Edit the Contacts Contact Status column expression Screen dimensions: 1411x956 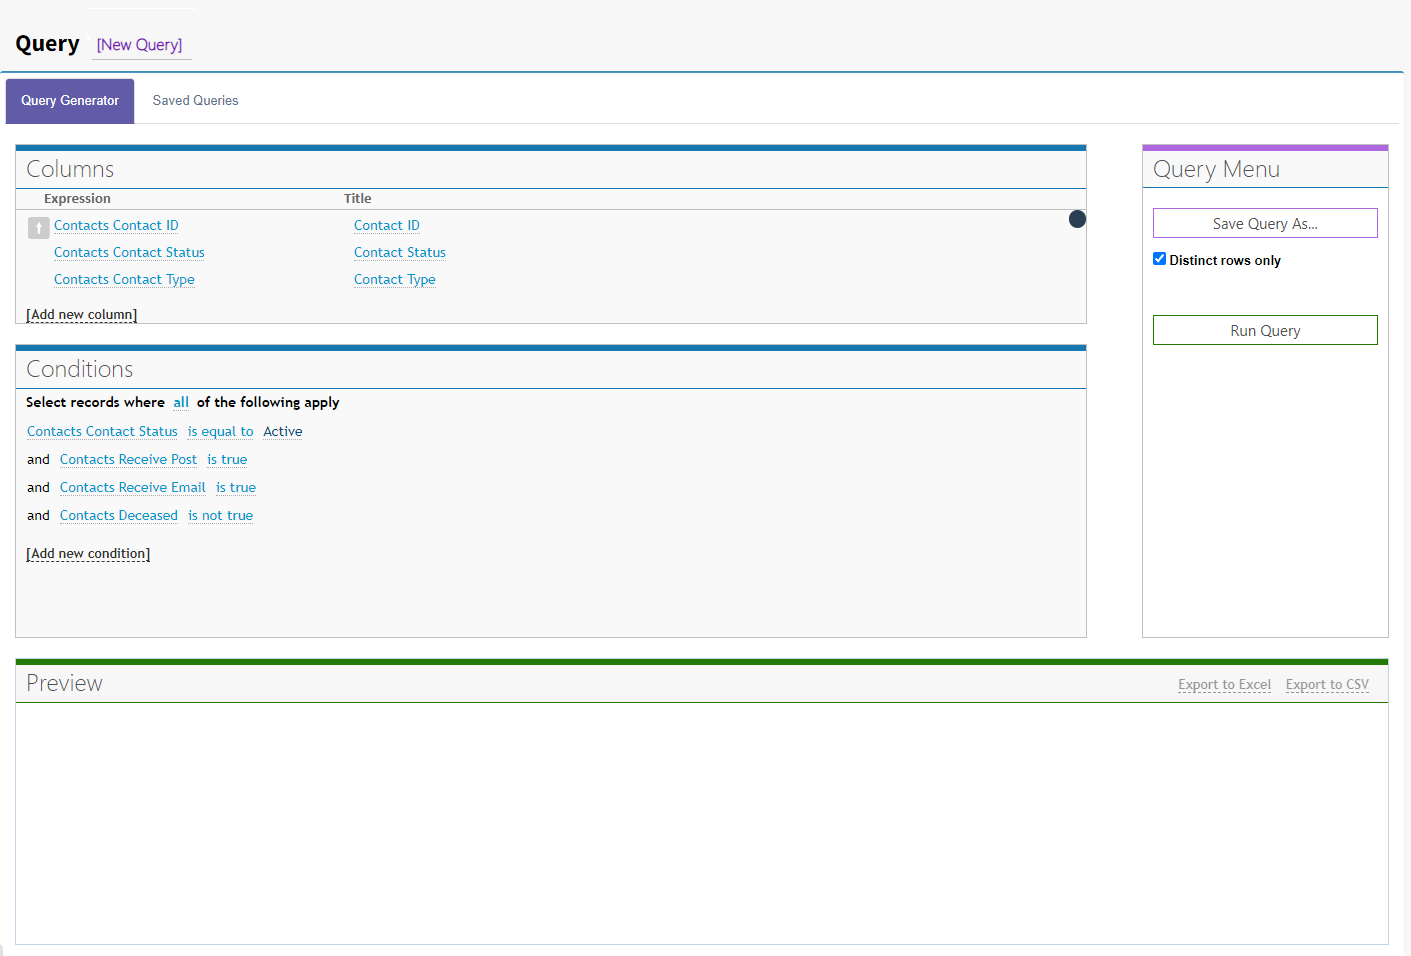click(129, 252)
